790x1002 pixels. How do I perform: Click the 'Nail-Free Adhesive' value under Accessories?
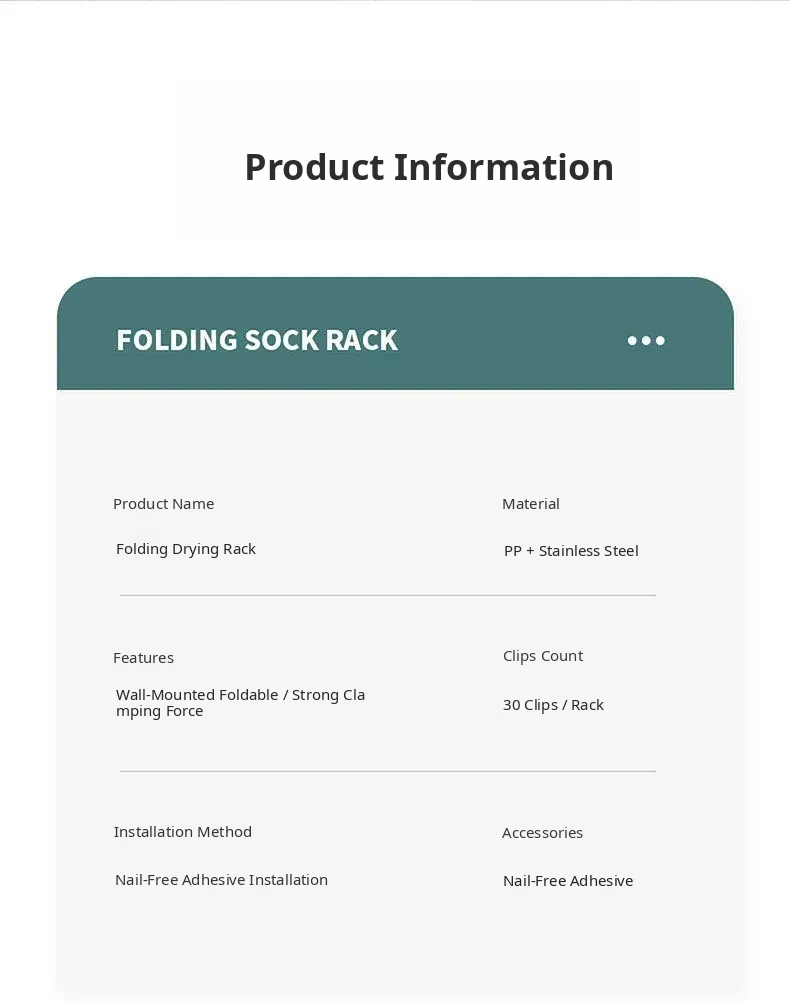tap(568, 881)
